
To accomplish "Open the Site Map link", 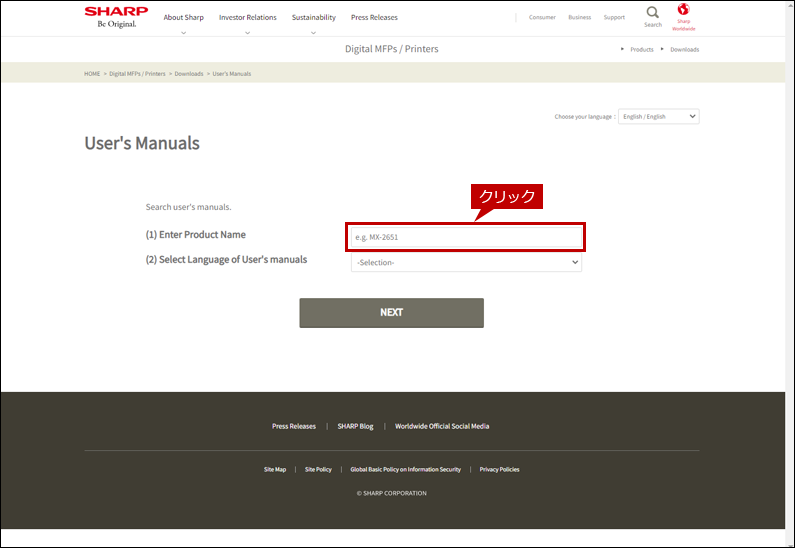I will (x=275, y=469).
